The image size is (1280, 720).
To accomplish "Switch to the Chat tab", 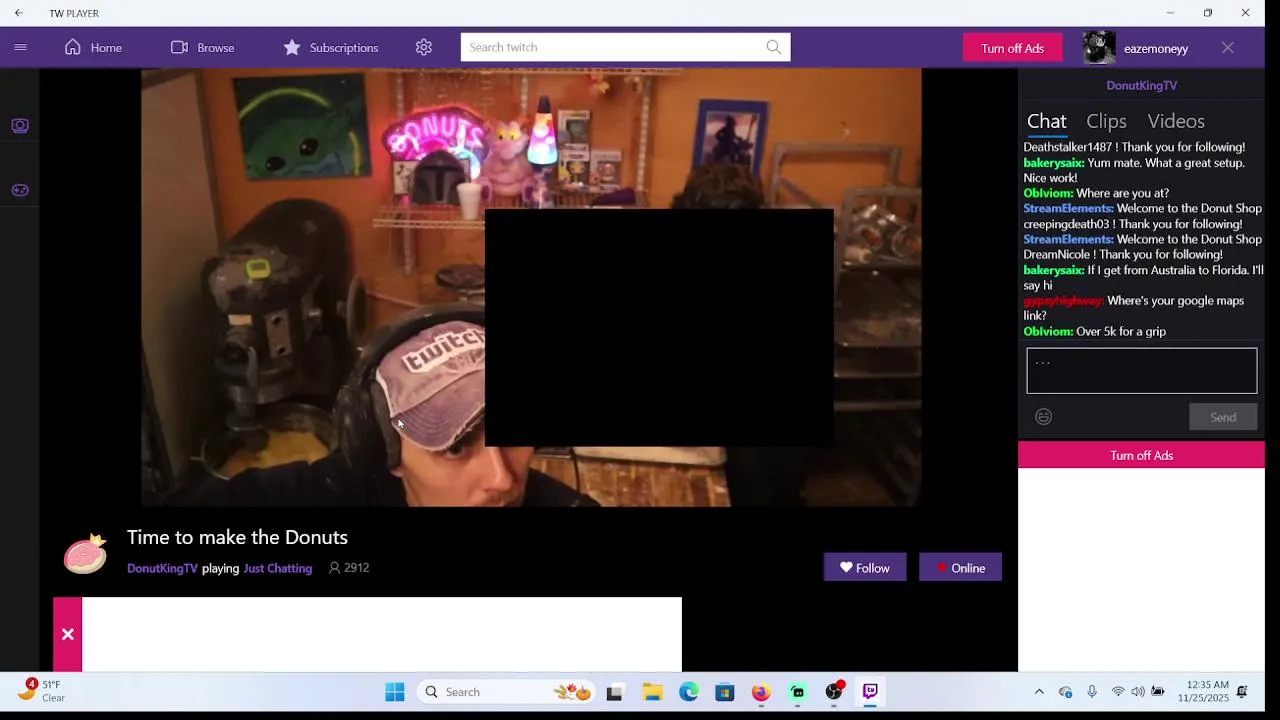I will [x=1046, y=121].
